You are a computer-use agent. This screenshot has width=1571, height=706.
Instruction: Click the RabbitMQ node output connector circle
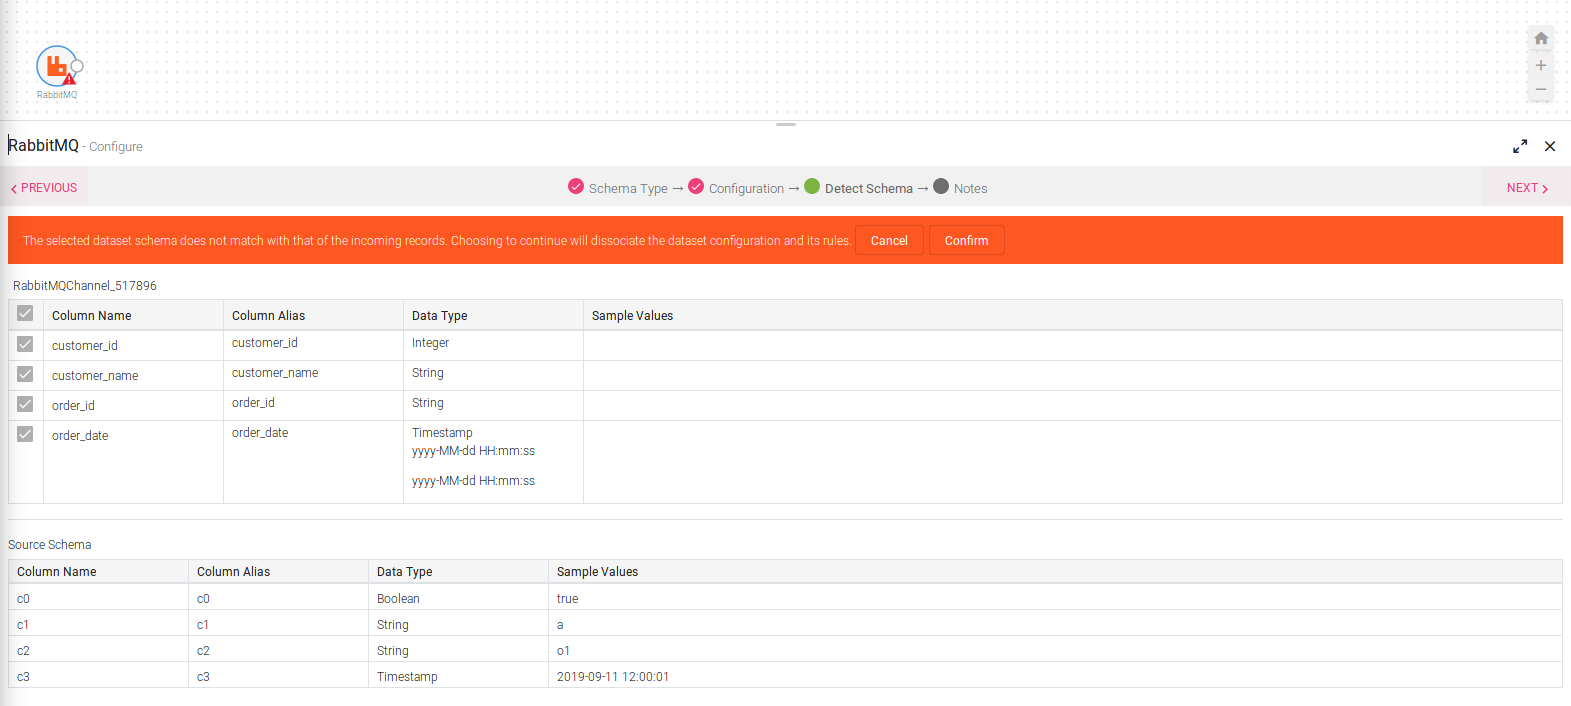77,66
